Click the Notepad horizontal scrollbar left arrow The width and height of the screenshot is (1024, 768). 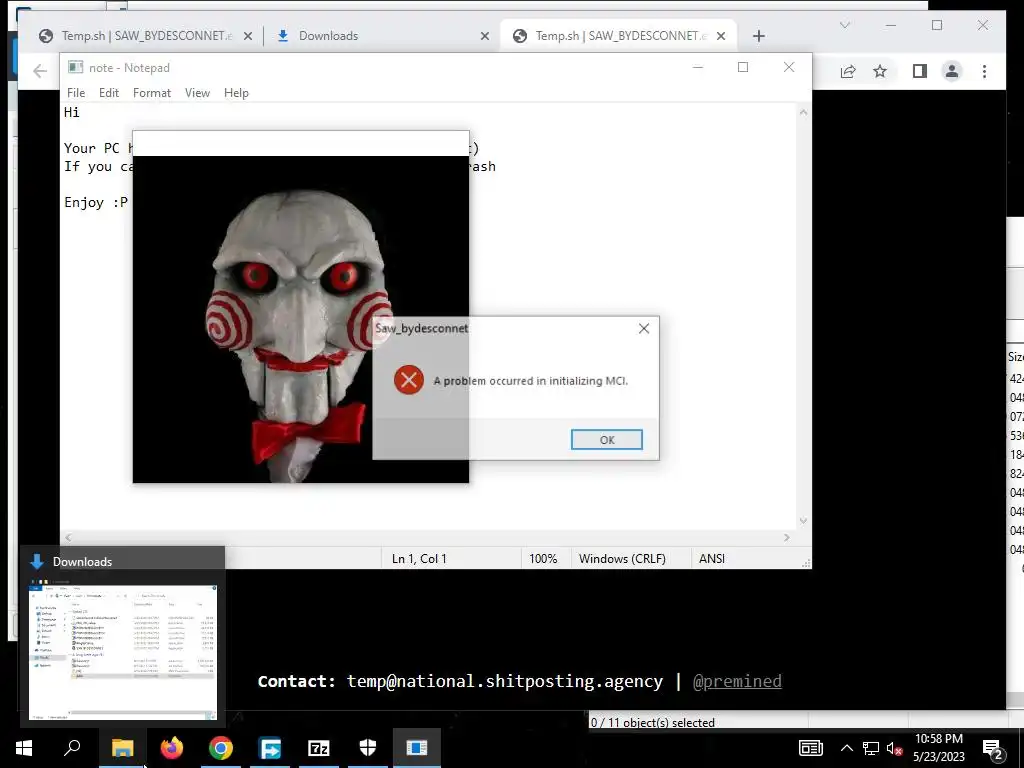[x=69, y=537]
